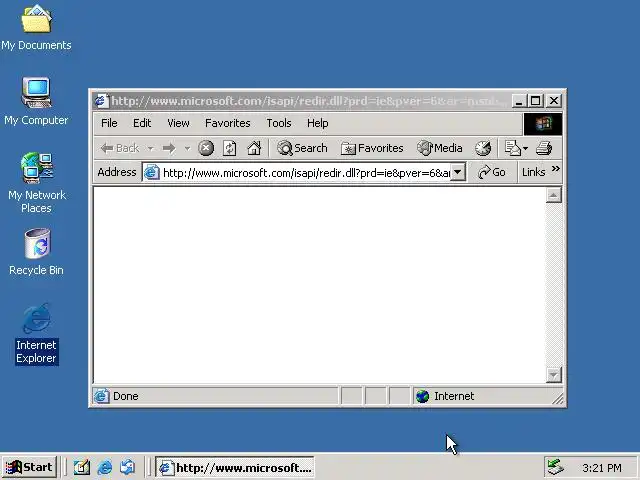Click the page icon in address bar
640x480 pixels.
click(x=151, y=173)
